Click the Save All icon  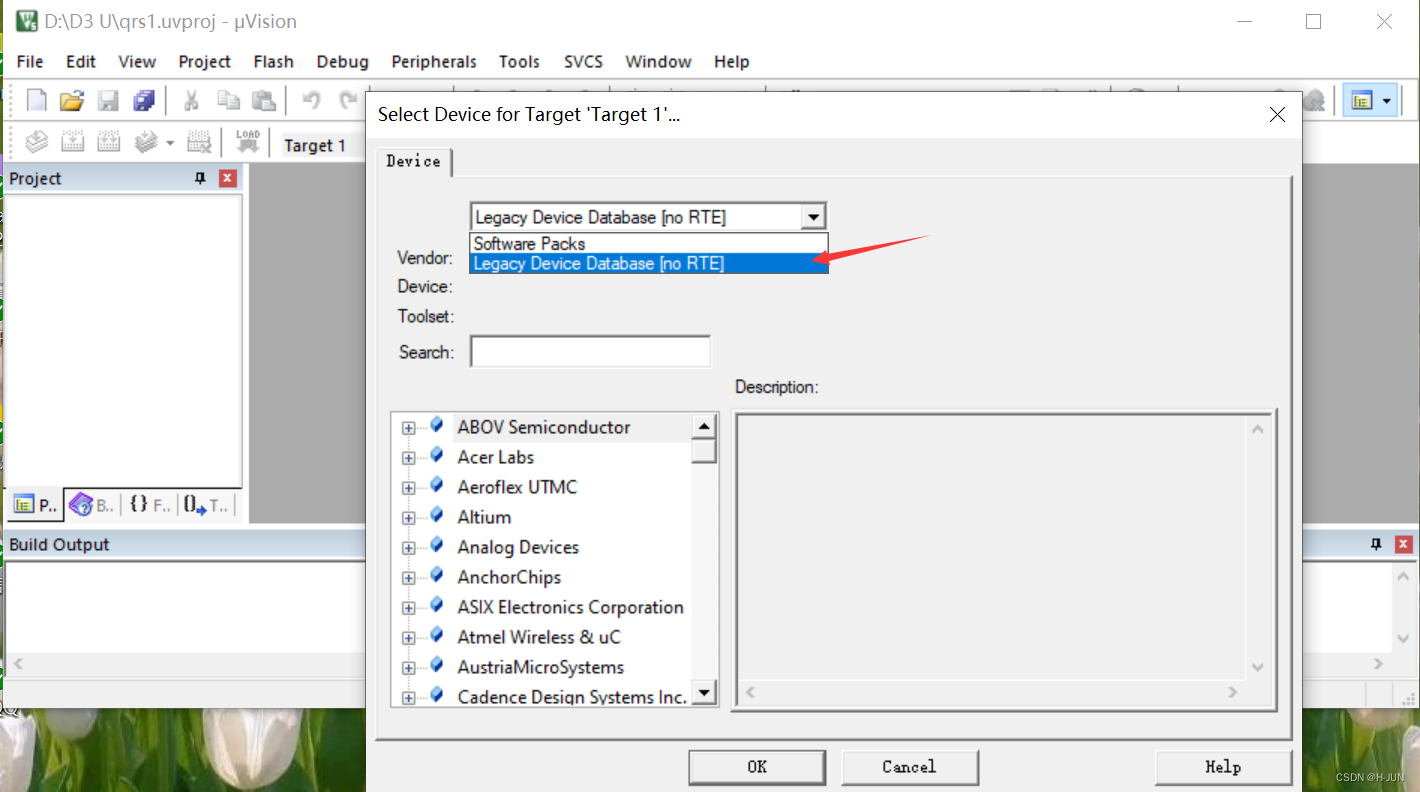coord(144,100)
